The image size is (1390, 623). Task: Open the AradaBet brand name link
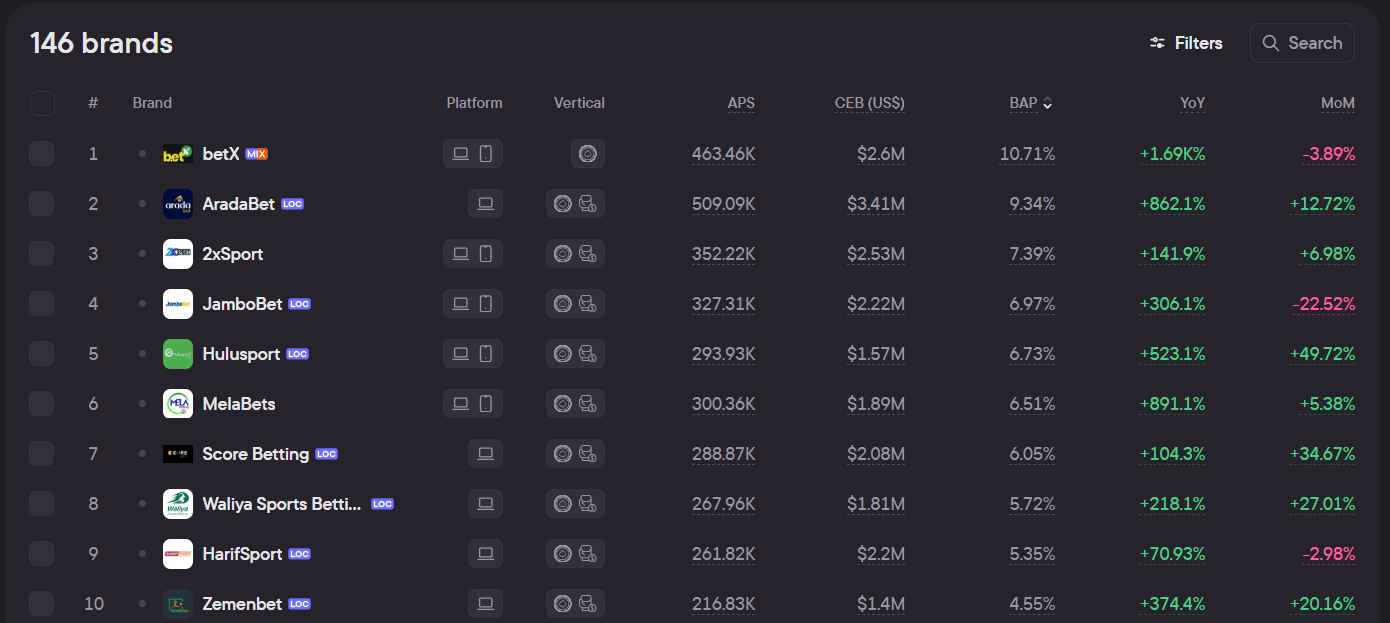[x=238, y=204]
